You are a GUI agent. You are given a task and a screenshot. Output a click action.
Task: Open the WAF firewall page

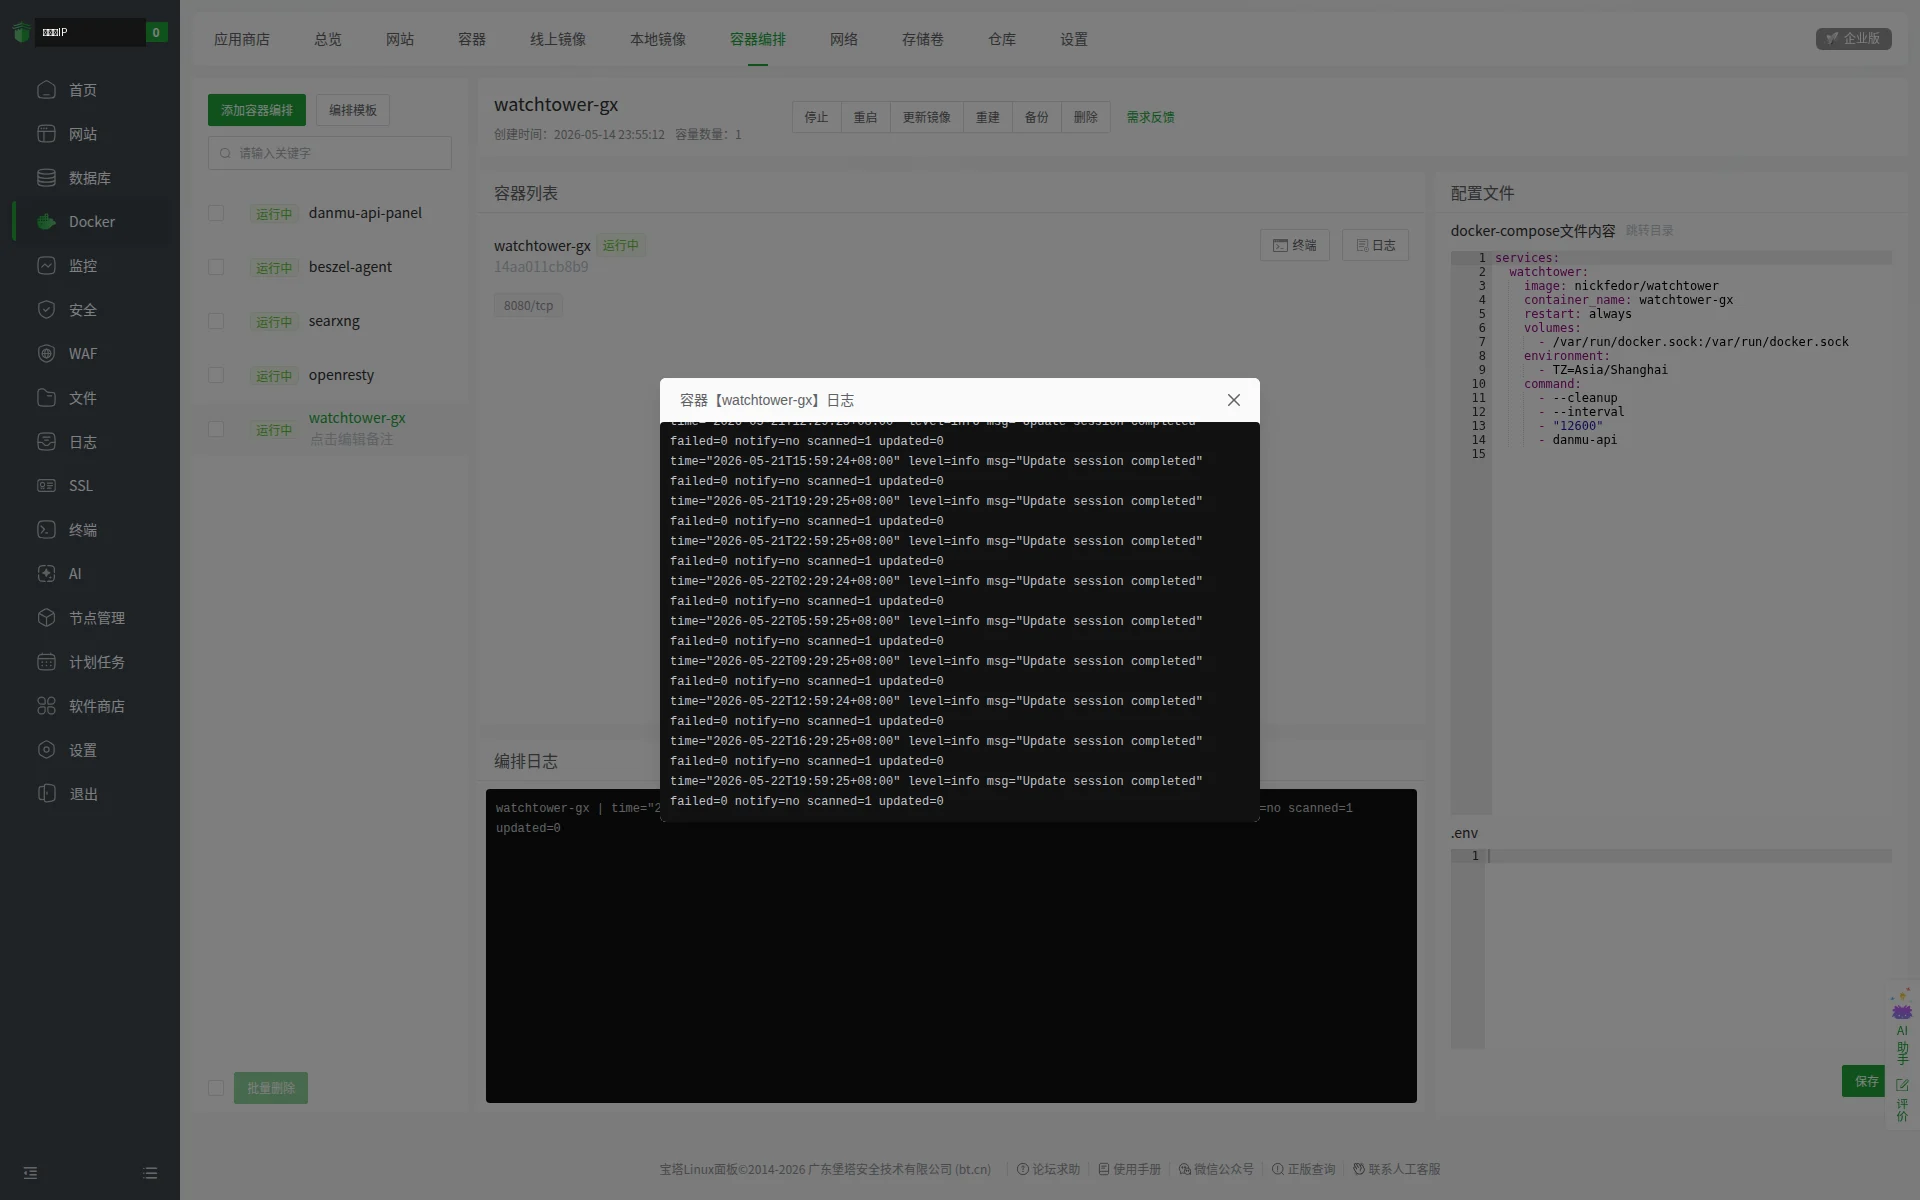click(82, 354)
